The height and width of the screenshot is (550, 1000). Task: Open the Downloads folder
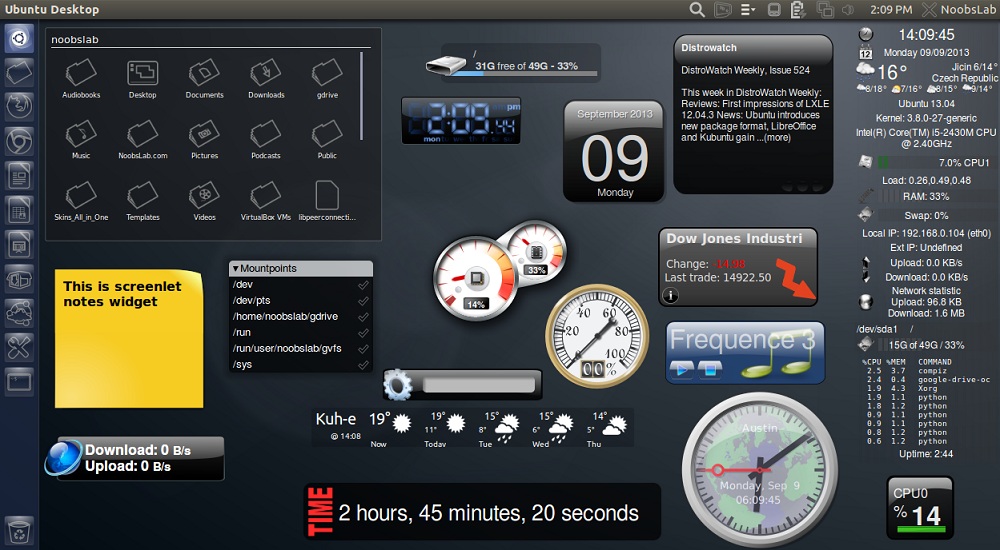tap(266, 73)
